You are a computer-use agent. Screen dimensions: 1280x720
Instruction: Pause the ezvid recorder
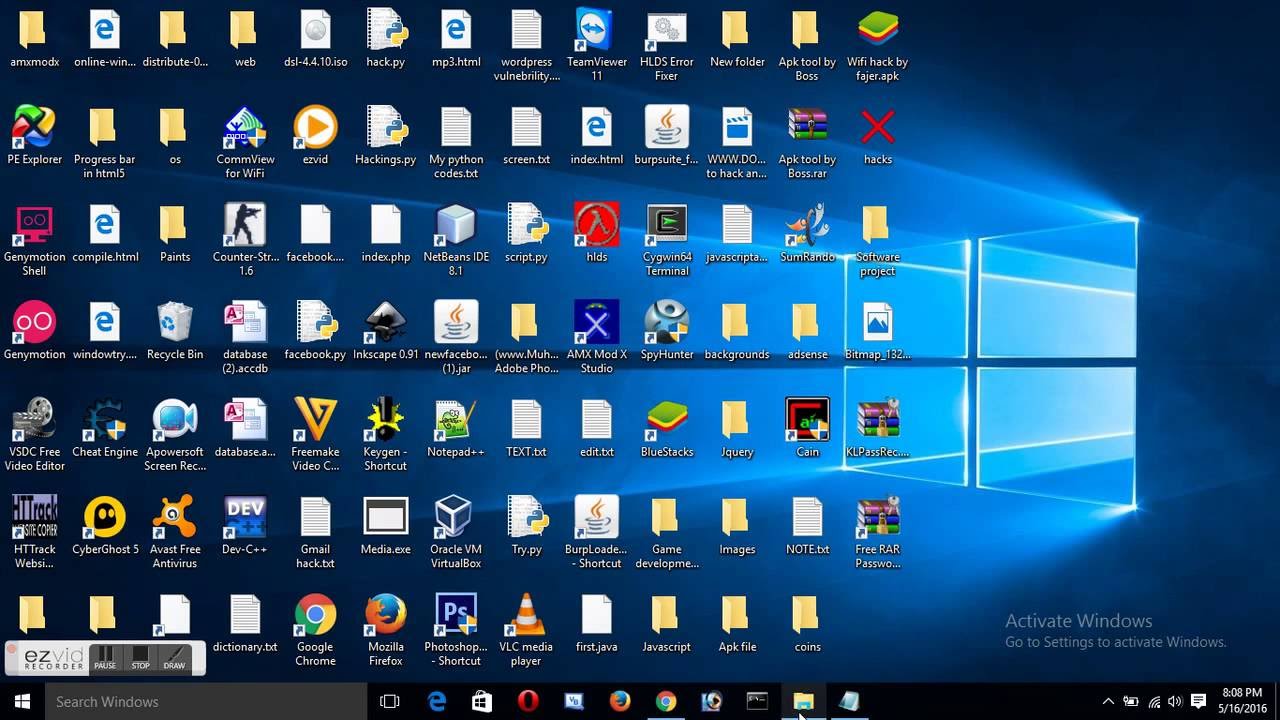[x=105, y=658]
